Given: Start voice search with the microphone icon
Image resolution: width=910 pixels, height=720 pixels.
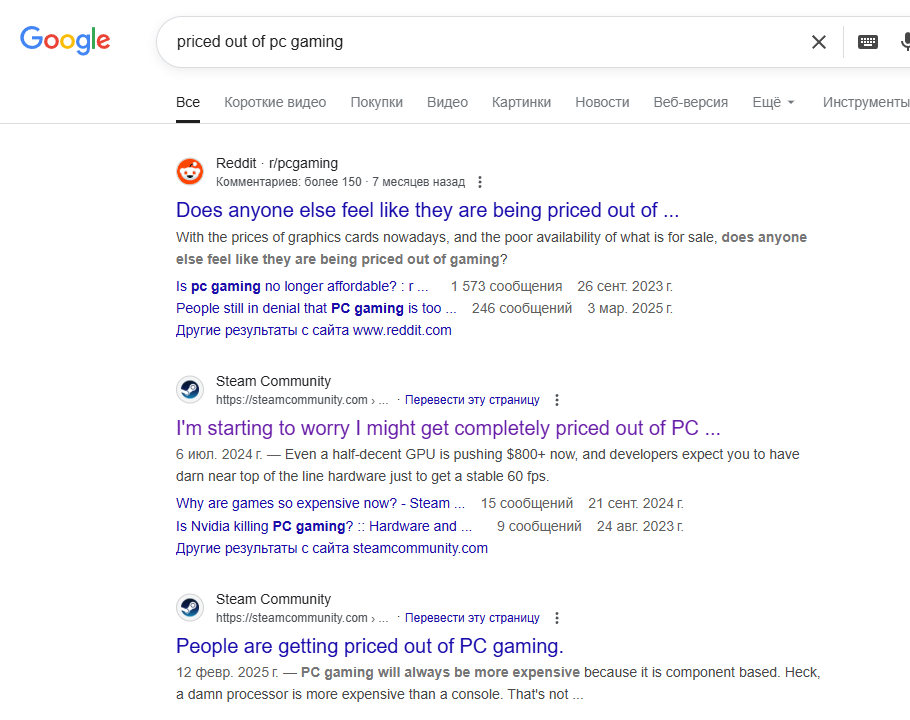Looking at the screenshot, I should [904, 42].
